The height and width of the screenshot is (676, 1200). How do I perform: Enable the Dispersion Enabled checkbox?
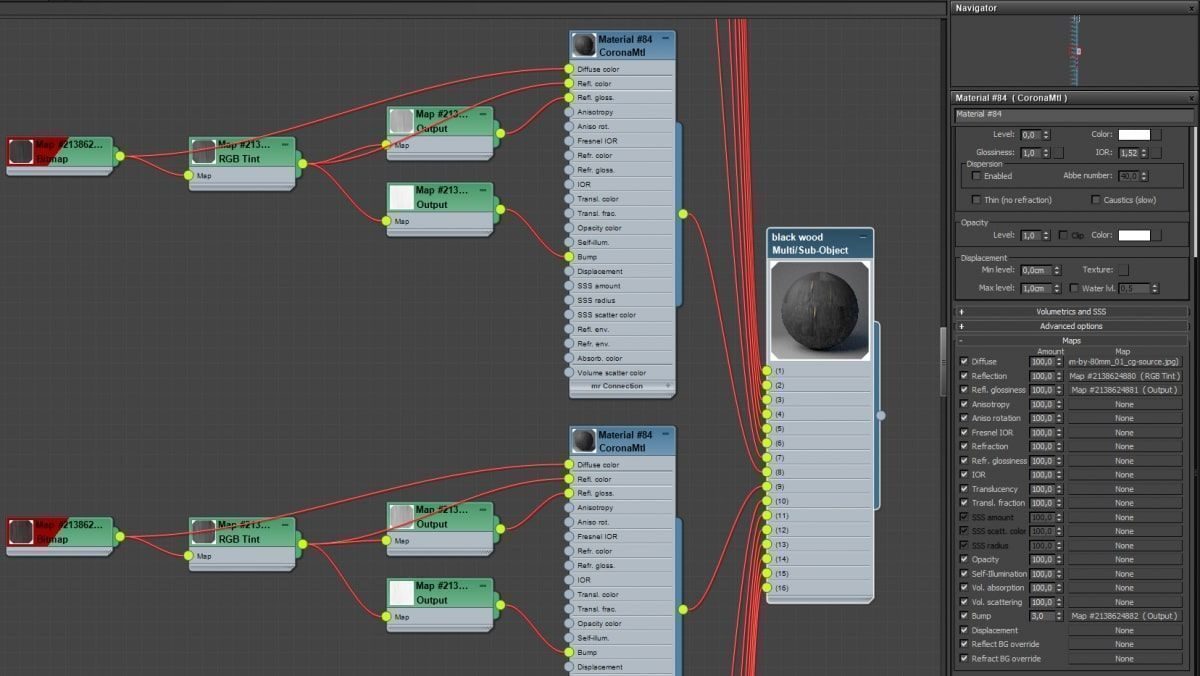977,176
